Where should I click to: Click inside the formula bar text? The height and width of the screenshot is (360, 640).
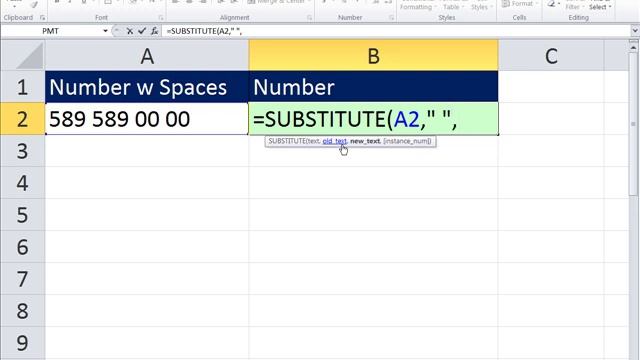coord(204,31)
